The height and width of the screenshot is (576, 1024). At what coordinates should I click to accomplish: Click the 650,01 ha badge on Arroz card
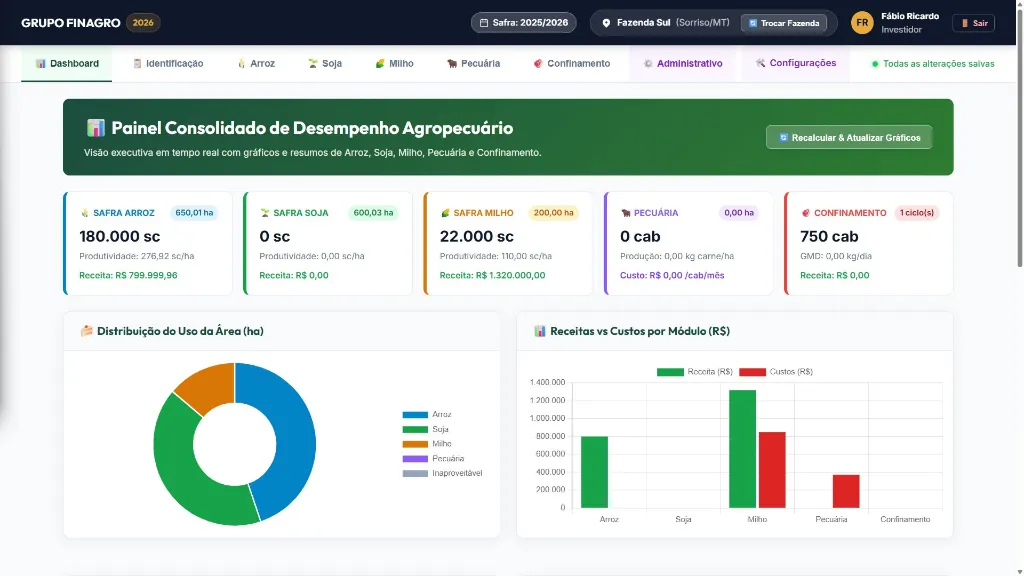pos(194,213)
